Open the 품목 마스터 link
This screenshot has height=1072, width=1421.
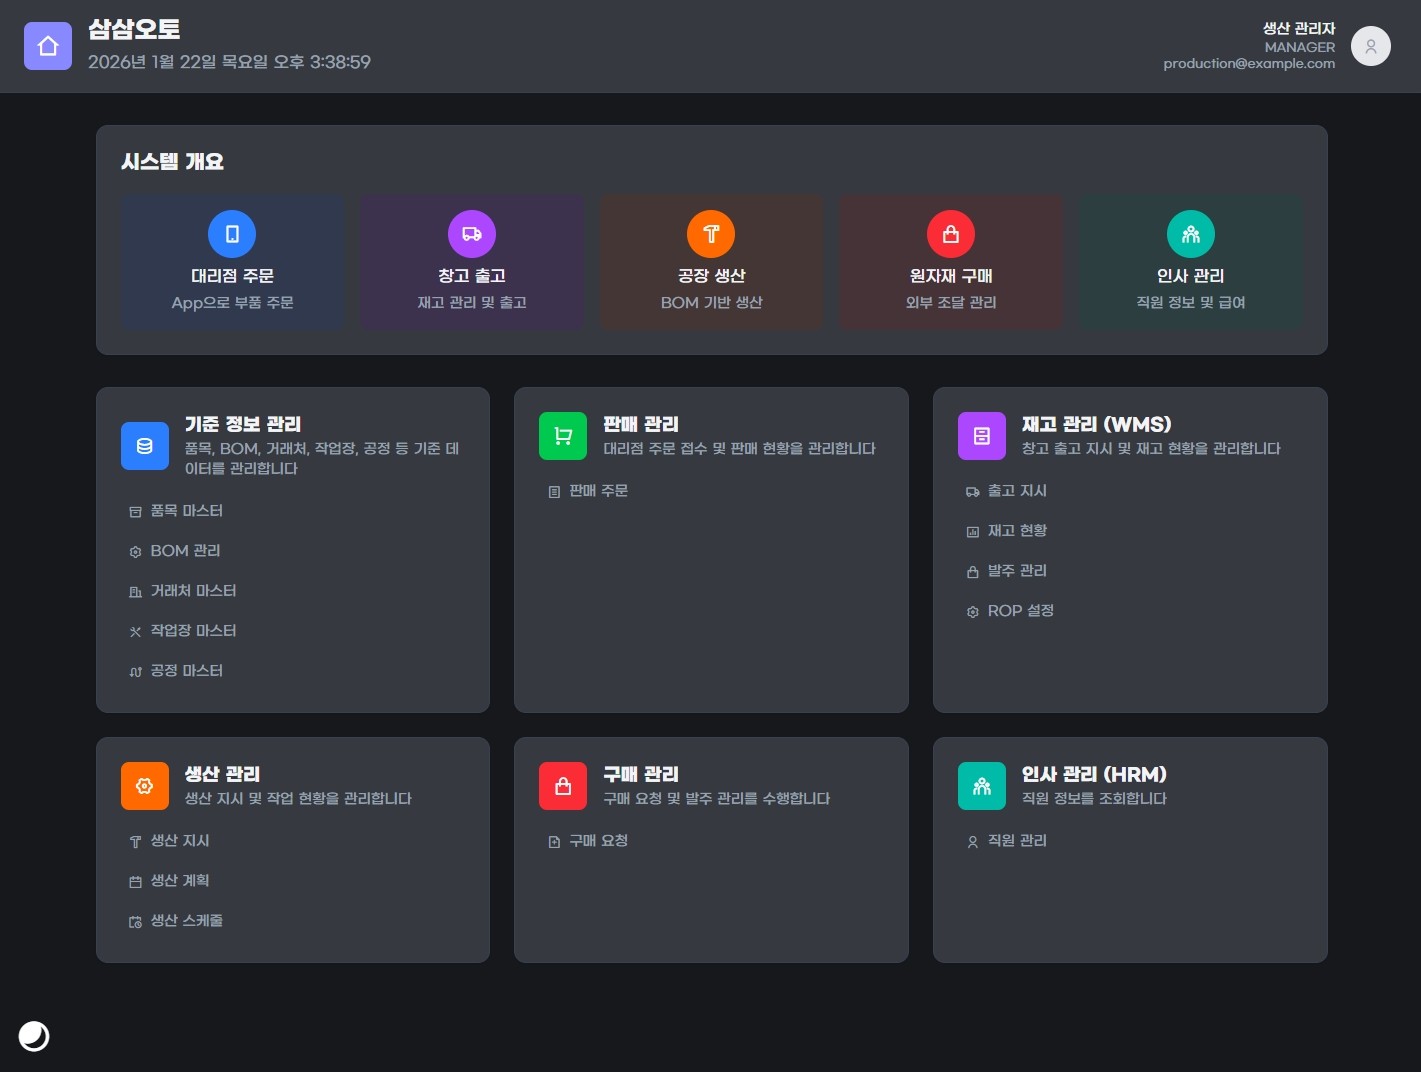pyautogui.click(x=186, y=511)
